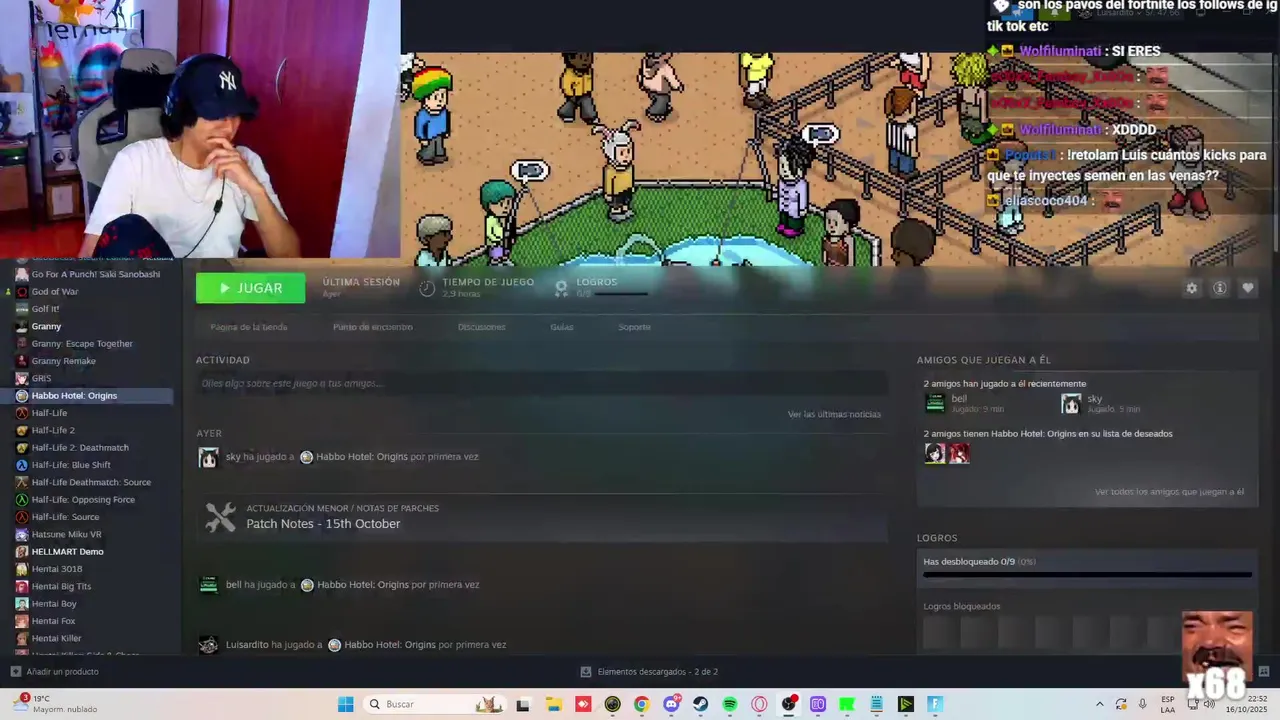
Task: Add game to favorites with heart icon
Action: [1247, 288]
